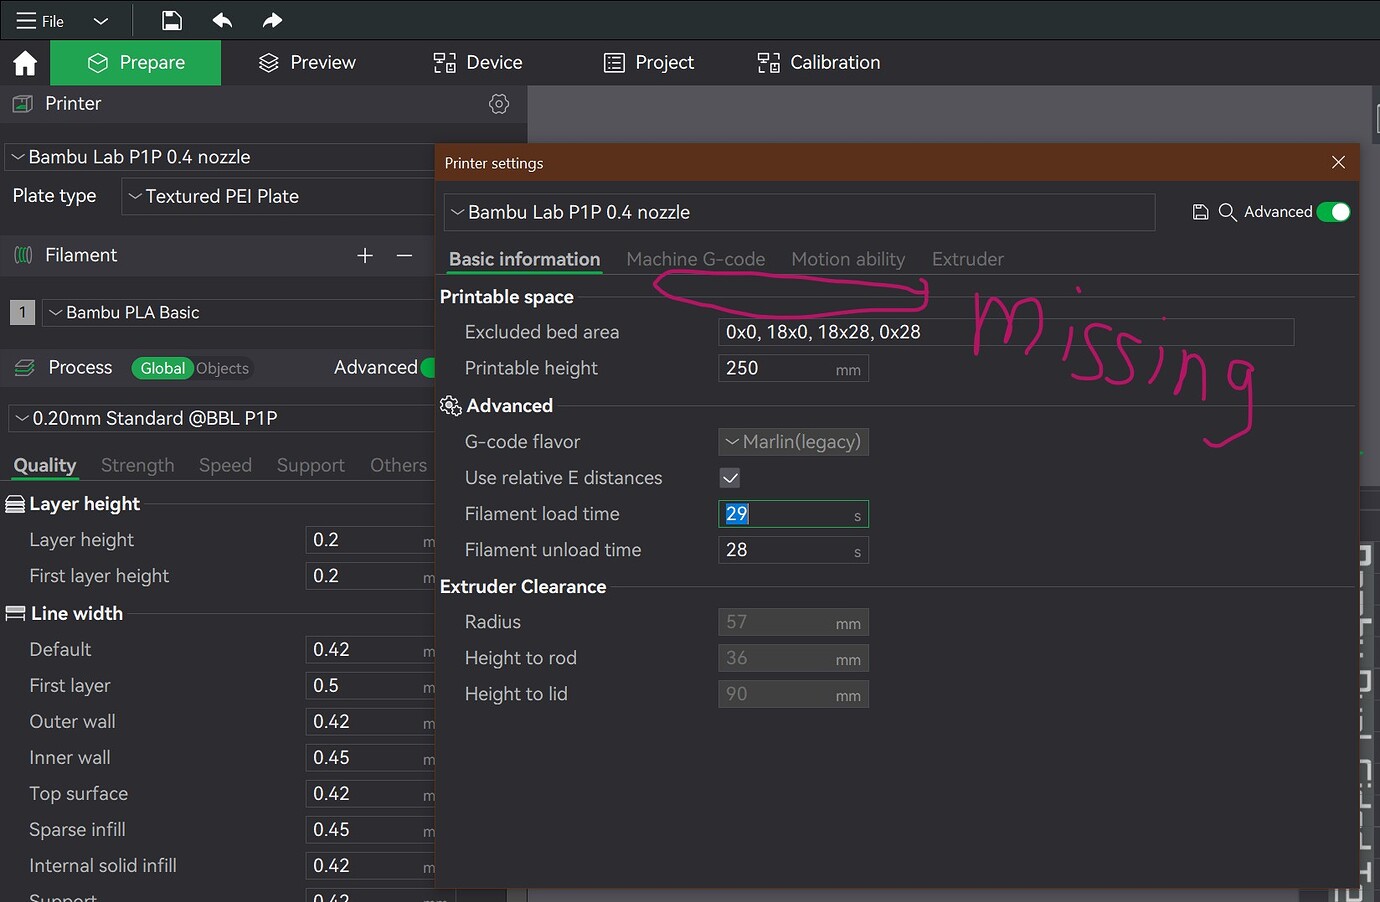Select the Strength process tab
1380x902 pixels.
click(138, 466)
